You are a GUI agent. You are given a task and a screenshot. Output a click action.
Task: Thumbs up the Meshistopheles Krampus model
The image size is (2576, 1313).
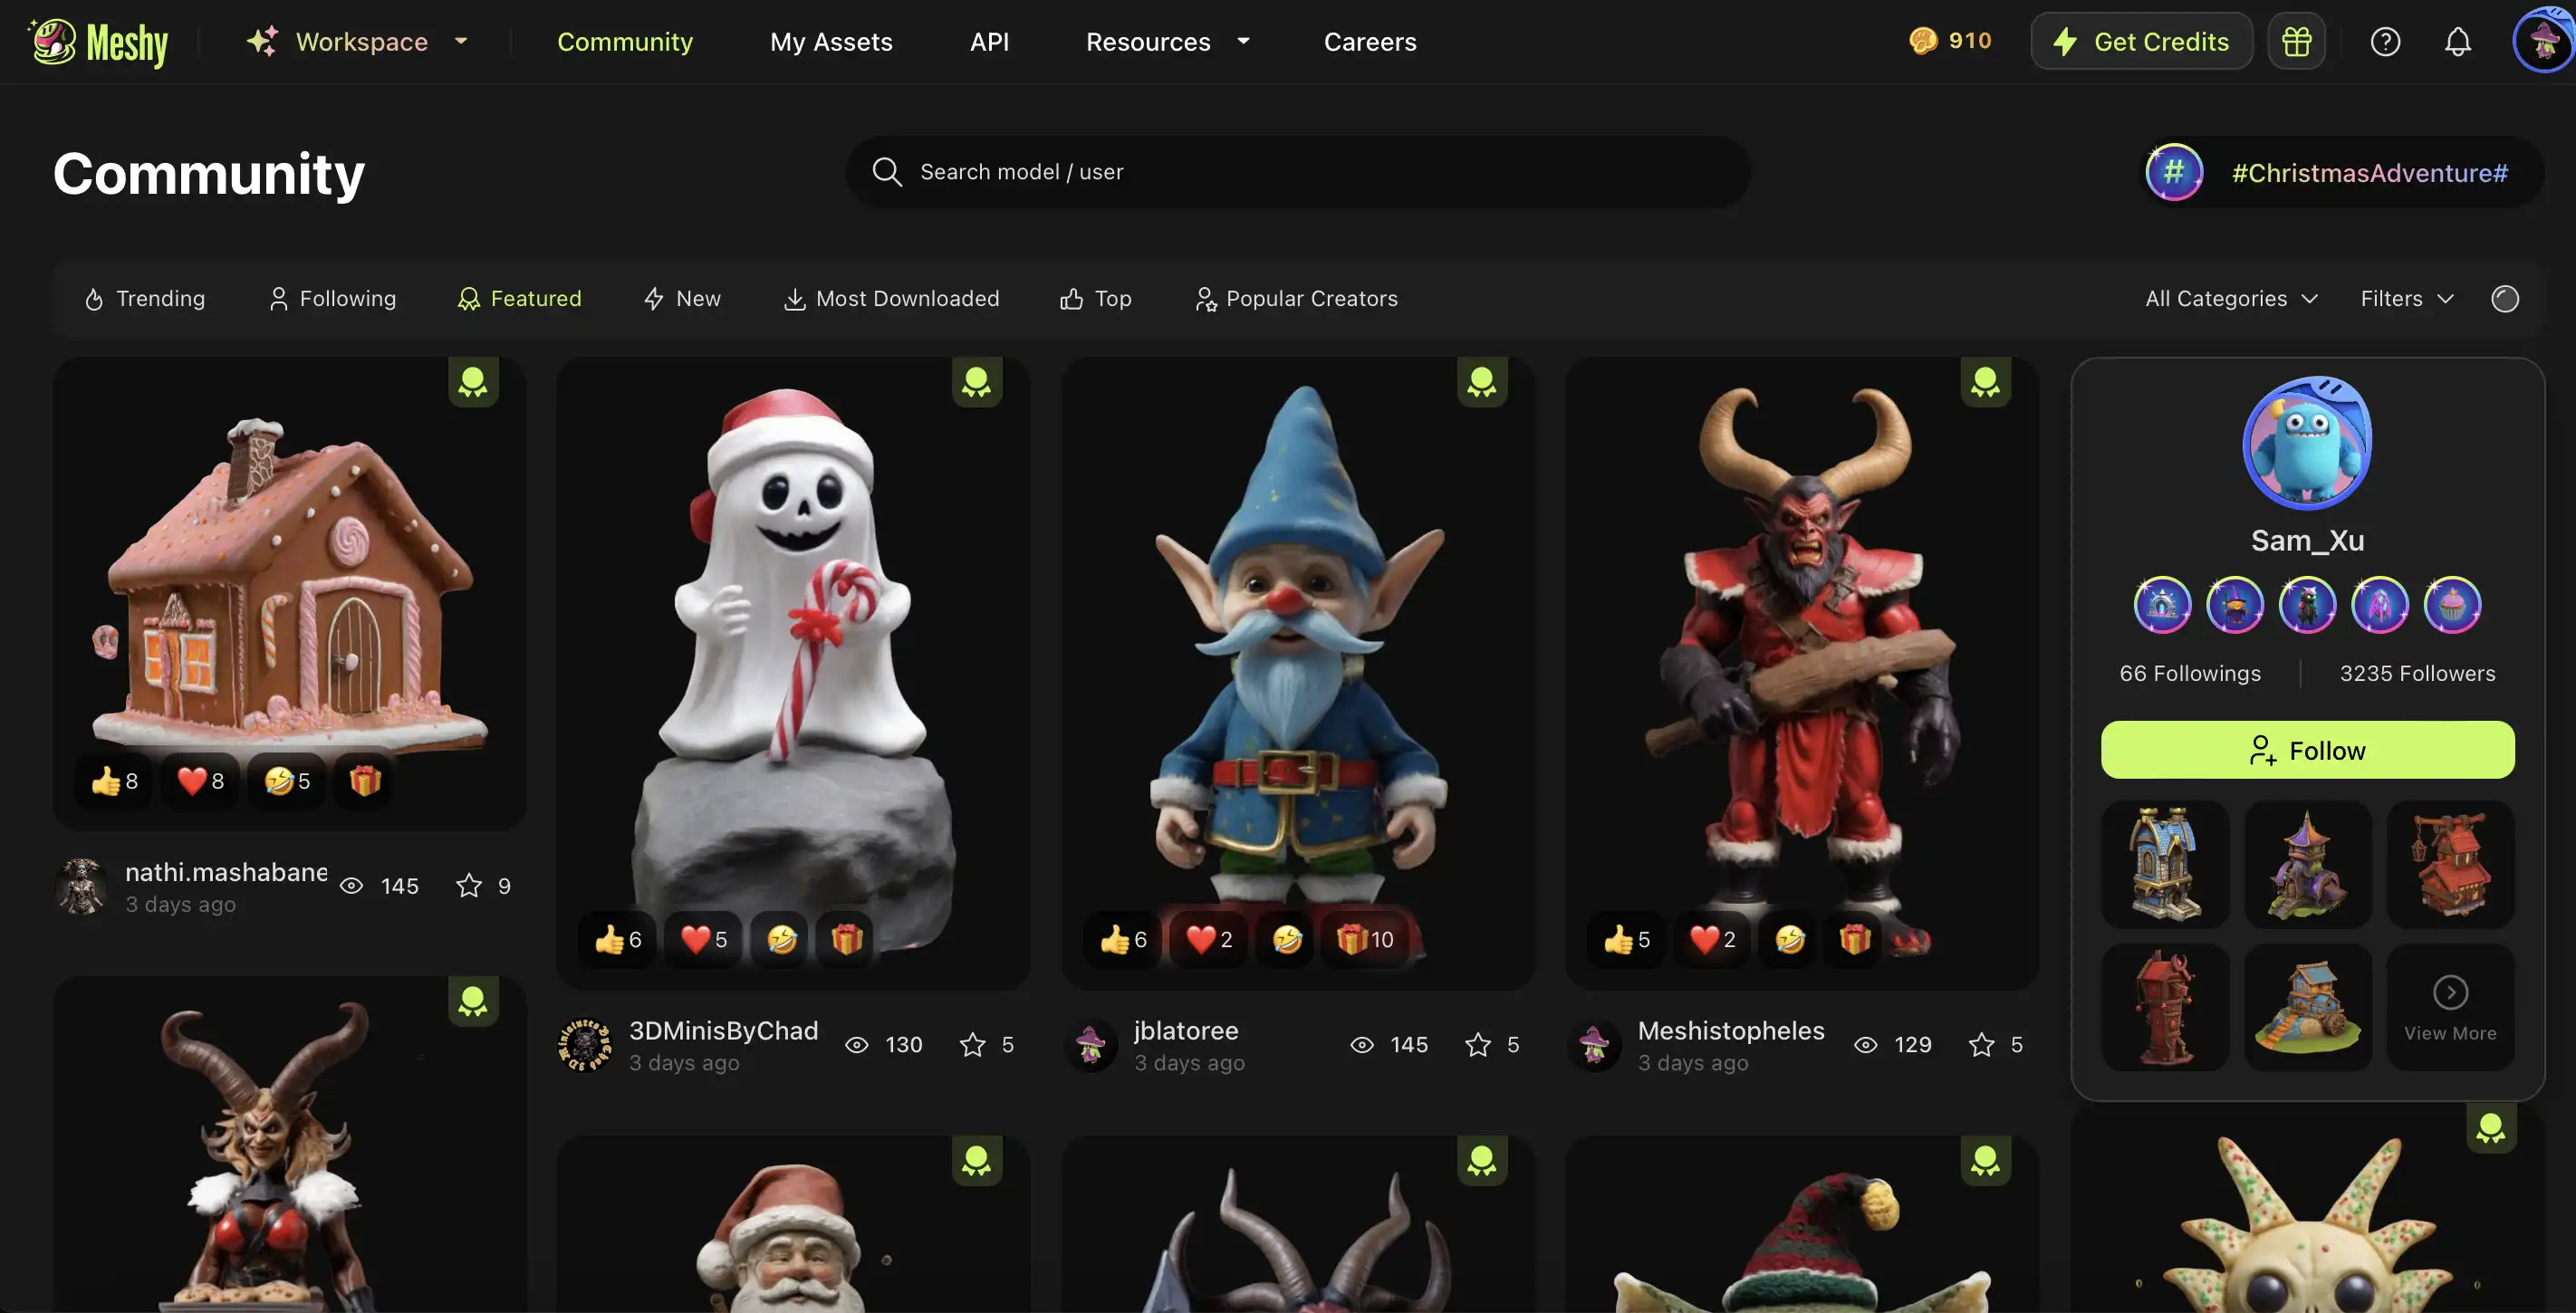(1628, 939)
